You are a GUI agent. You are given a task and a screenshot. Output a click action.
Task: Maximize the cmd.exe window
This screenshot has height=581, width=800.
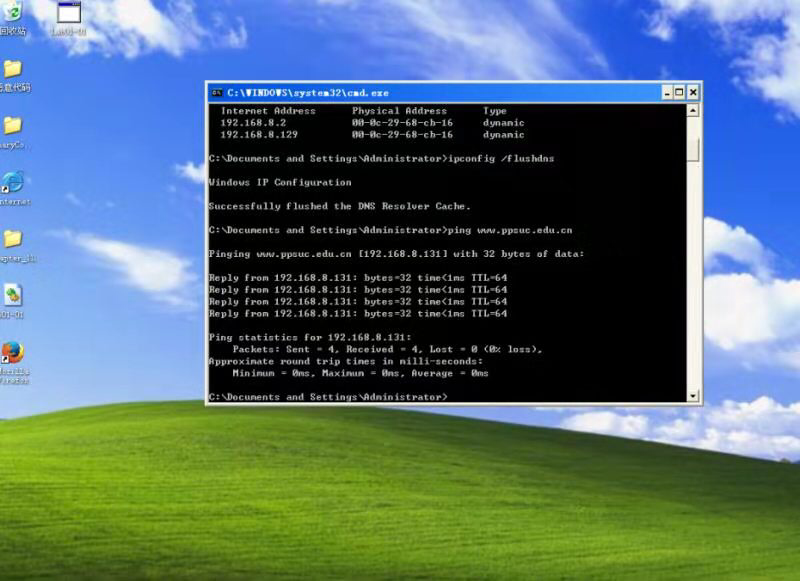tap(679, 92)
